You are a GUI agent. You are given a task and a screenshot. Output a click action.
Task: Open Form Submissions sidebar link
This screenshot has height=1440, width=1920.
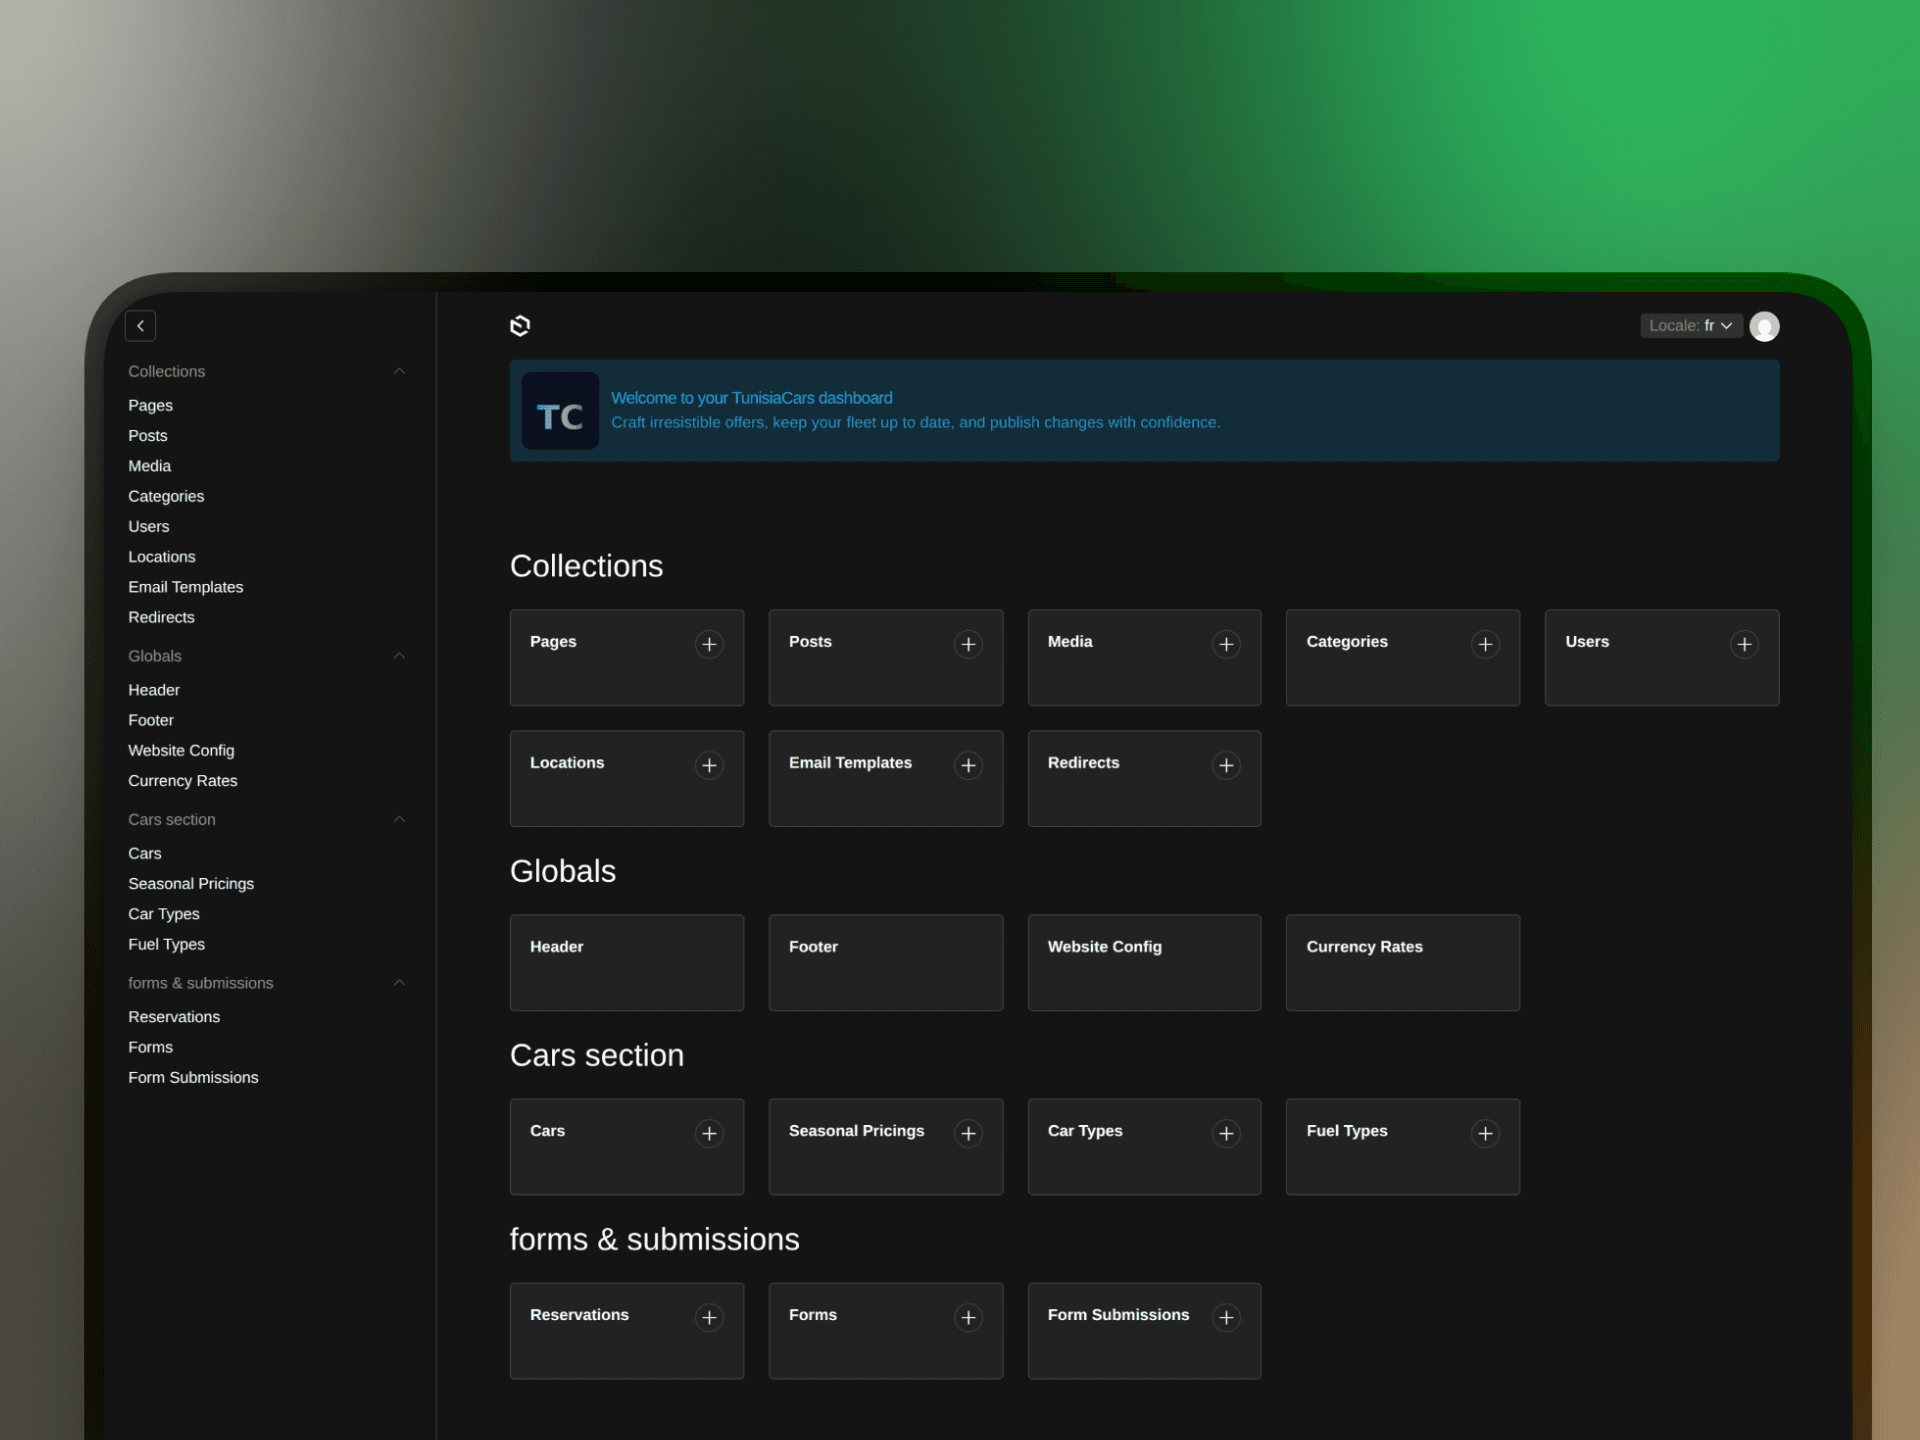(193, 1077)
